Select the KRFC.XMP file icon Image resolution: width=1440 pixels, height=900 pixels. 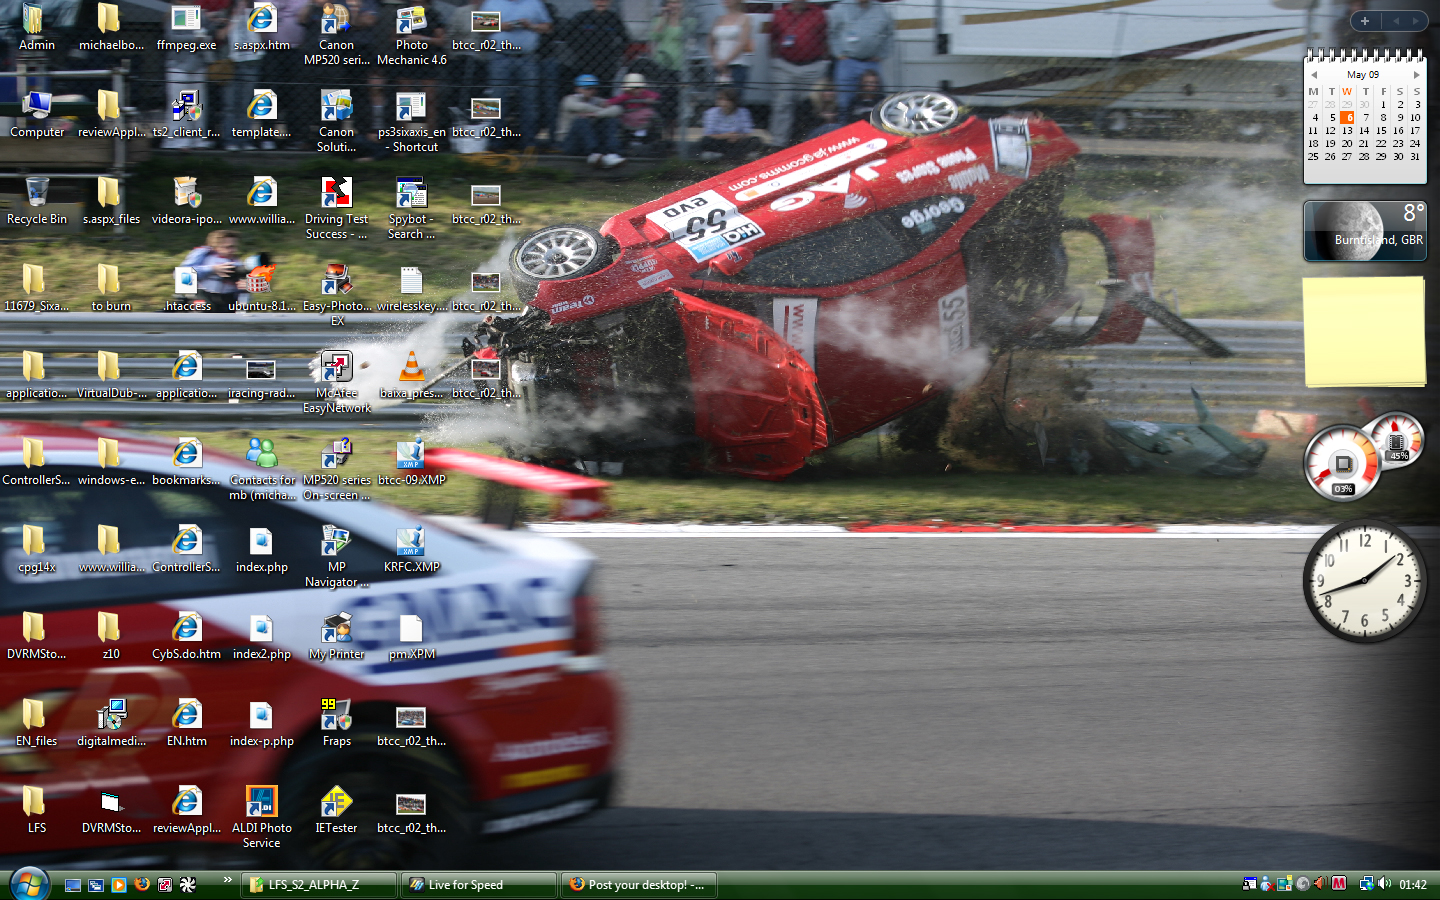pyautogui.click(x=411, y=550)
